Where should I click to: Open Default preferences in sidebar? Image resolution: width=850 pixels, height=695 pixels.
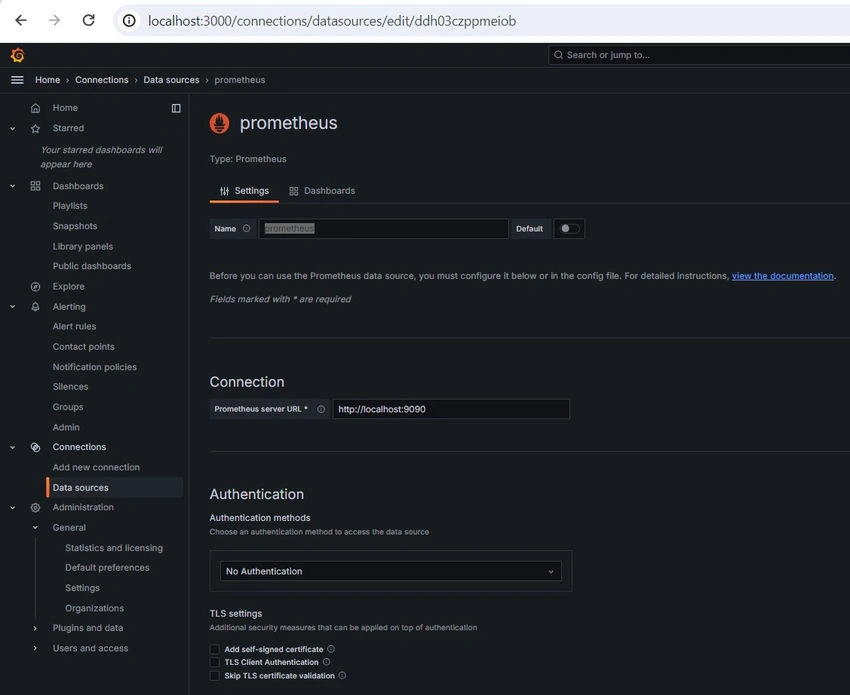[107, 568]
